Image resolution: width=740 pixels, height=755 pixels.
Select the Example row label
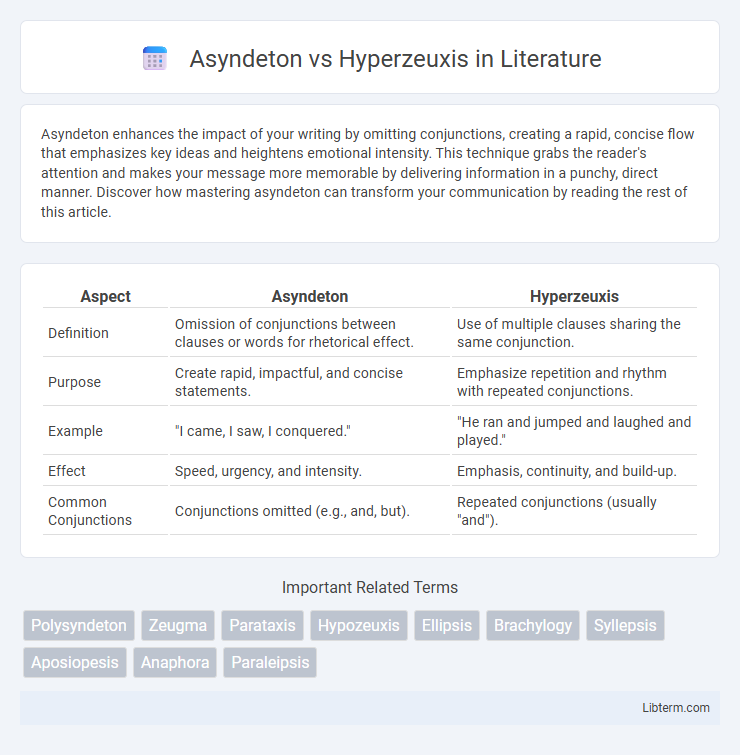coord(75,431)
